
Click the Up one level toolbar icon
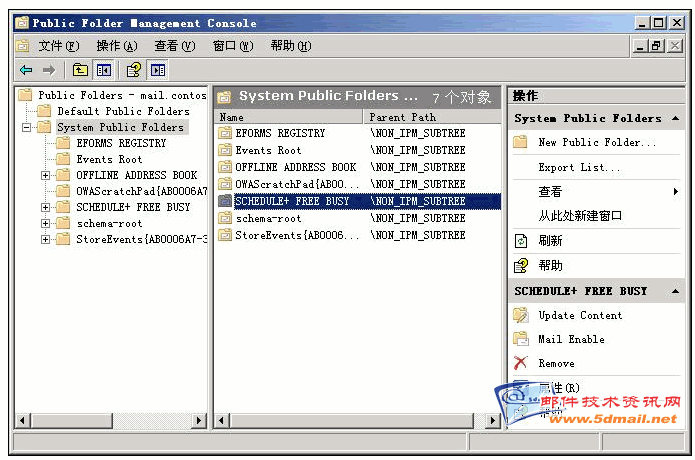(x=80, y=70)
